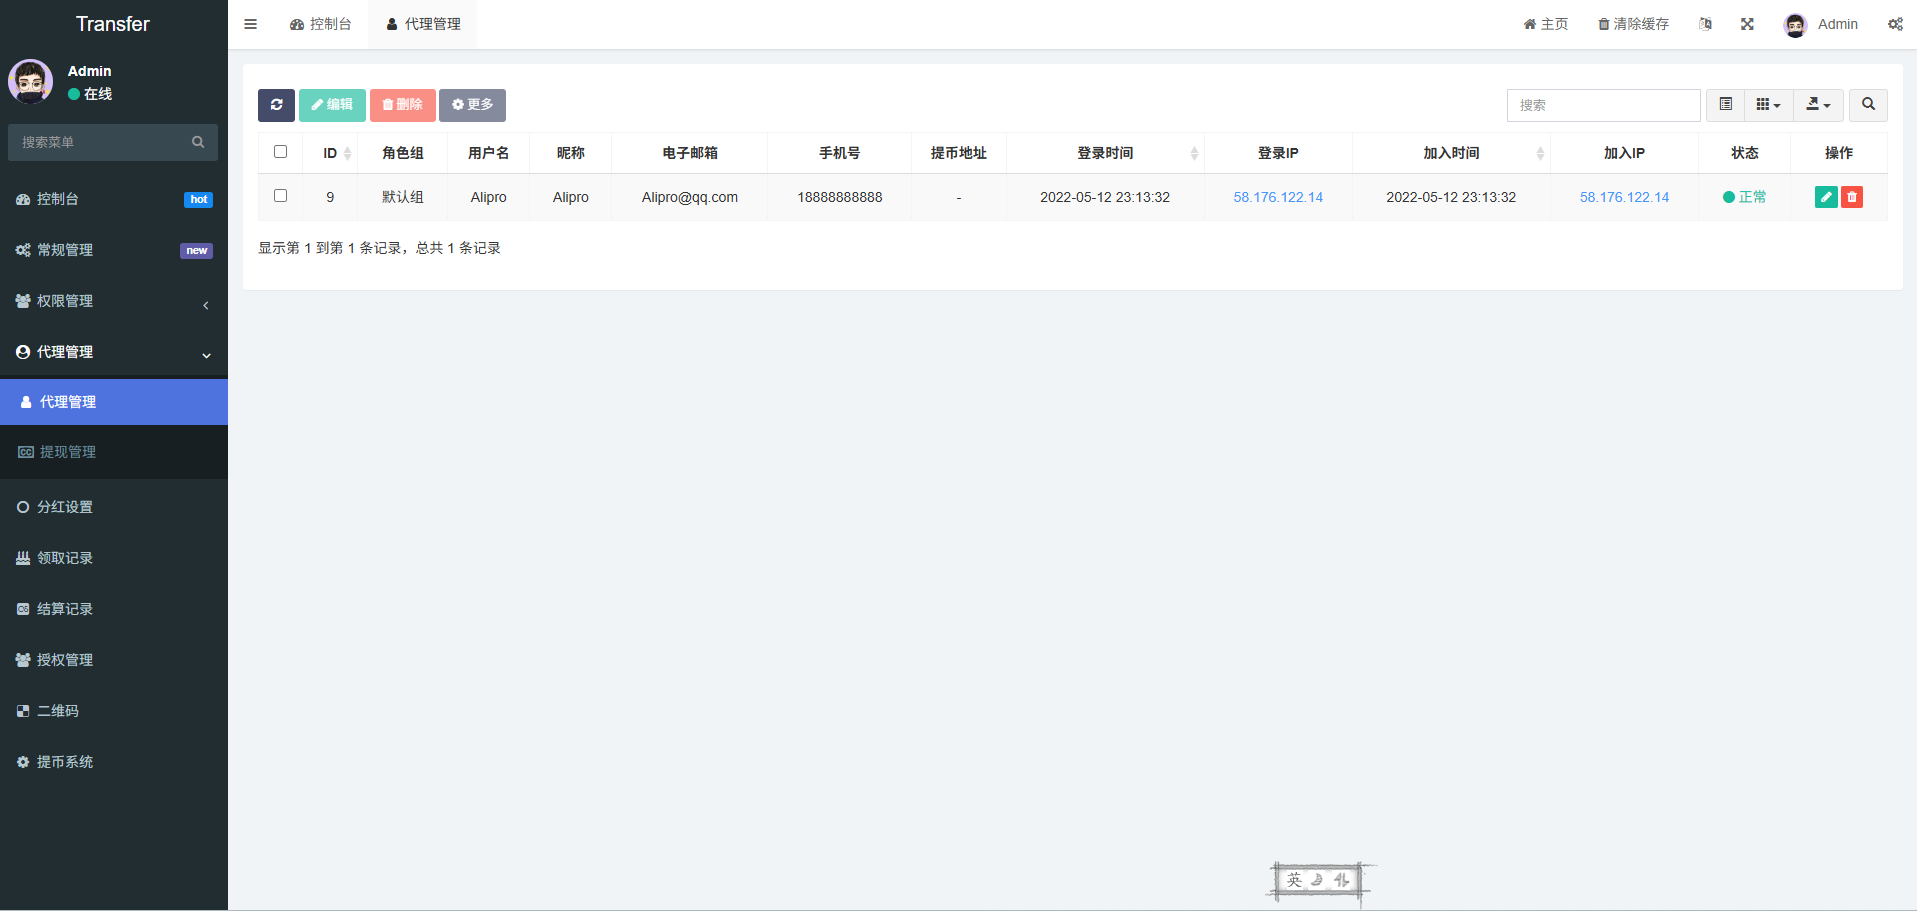1917x911 pixels.
Task: Click the red trash icon on Alipro row
Action: (1852, 197)
